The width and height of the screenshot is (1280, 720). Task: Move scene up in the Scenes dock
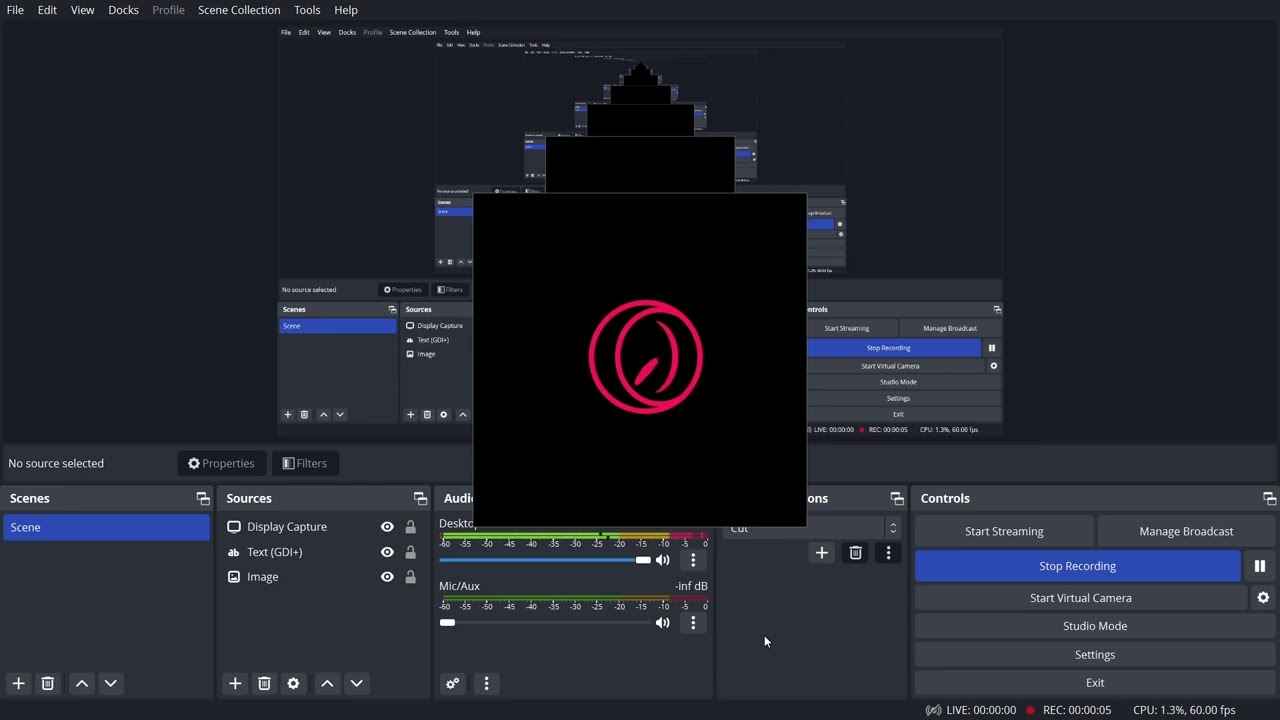point(82,683)
